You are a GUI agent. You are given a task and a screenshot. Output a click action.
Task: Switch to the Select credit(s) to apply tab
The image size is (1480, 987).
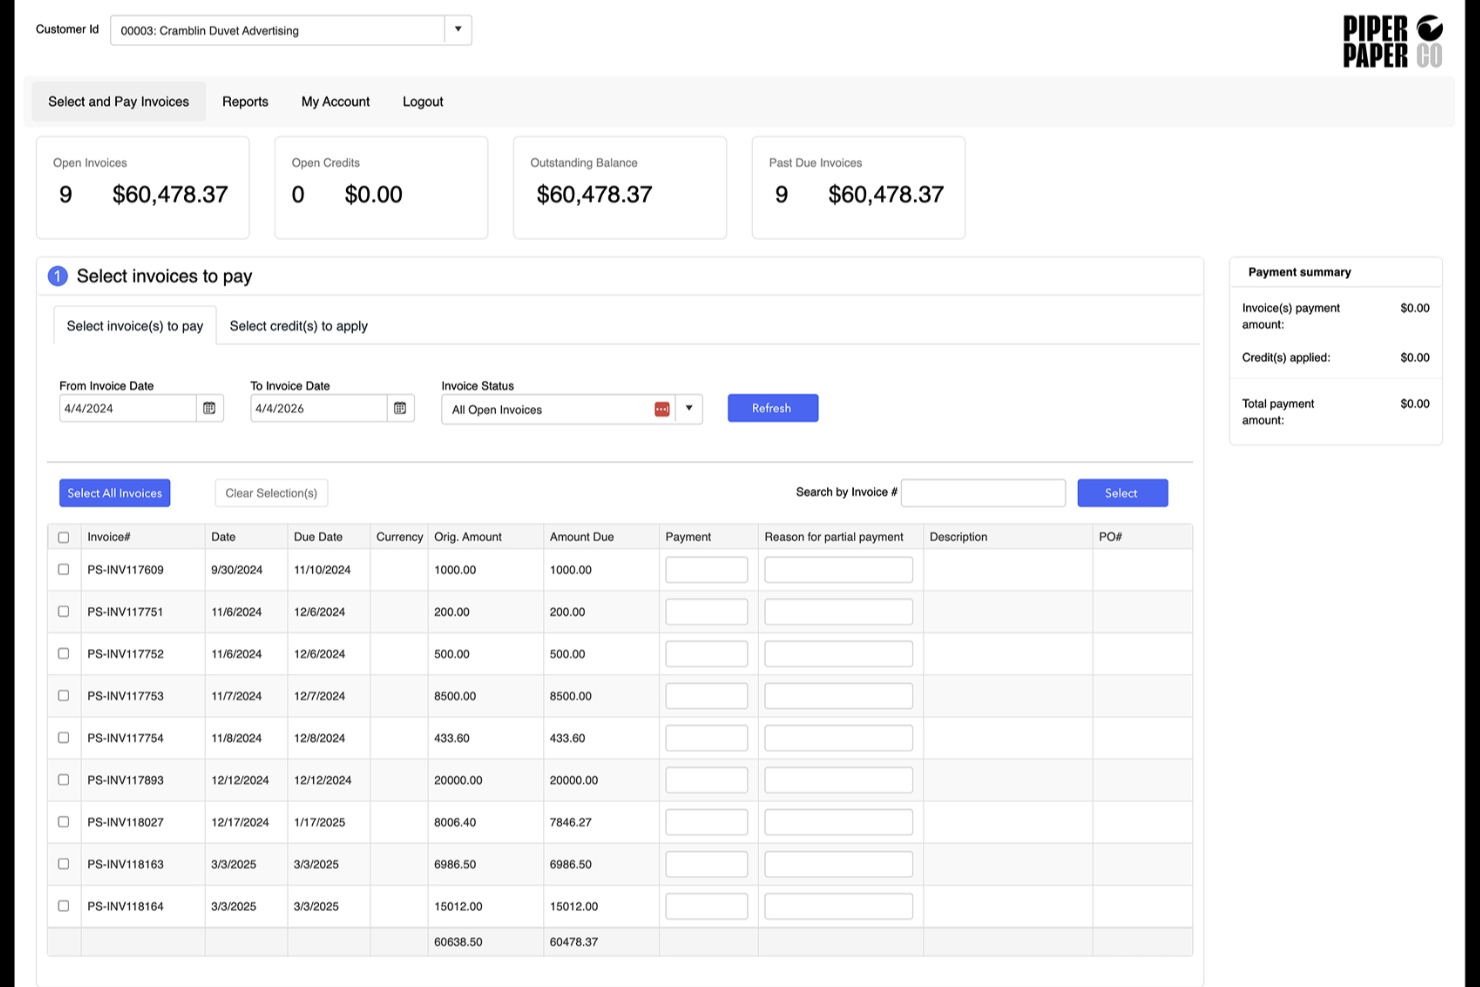coord(298,325)
